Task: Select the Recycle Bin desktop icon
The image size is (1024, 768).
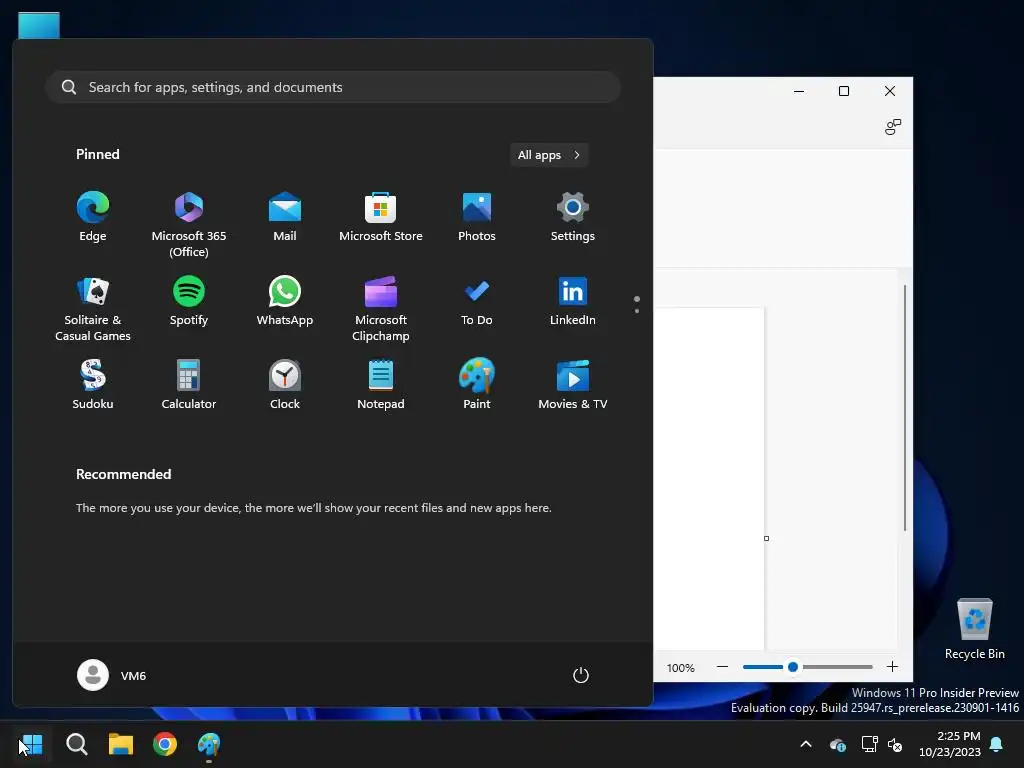Action: 974,628
